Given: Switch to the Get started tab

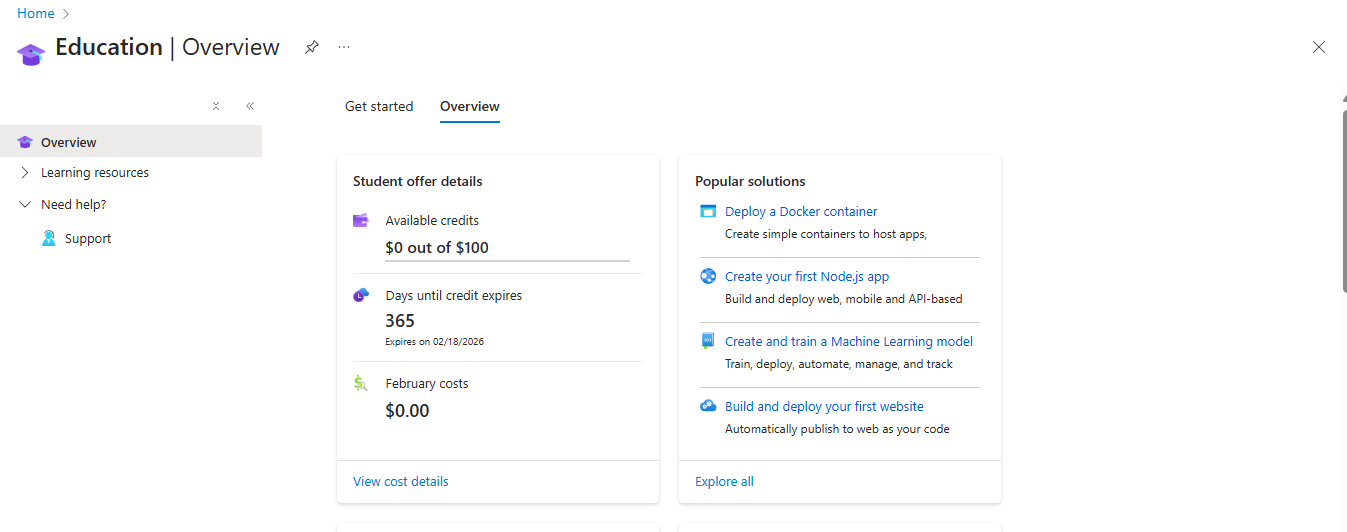Looking at the screenshot, I should point(379,106).
